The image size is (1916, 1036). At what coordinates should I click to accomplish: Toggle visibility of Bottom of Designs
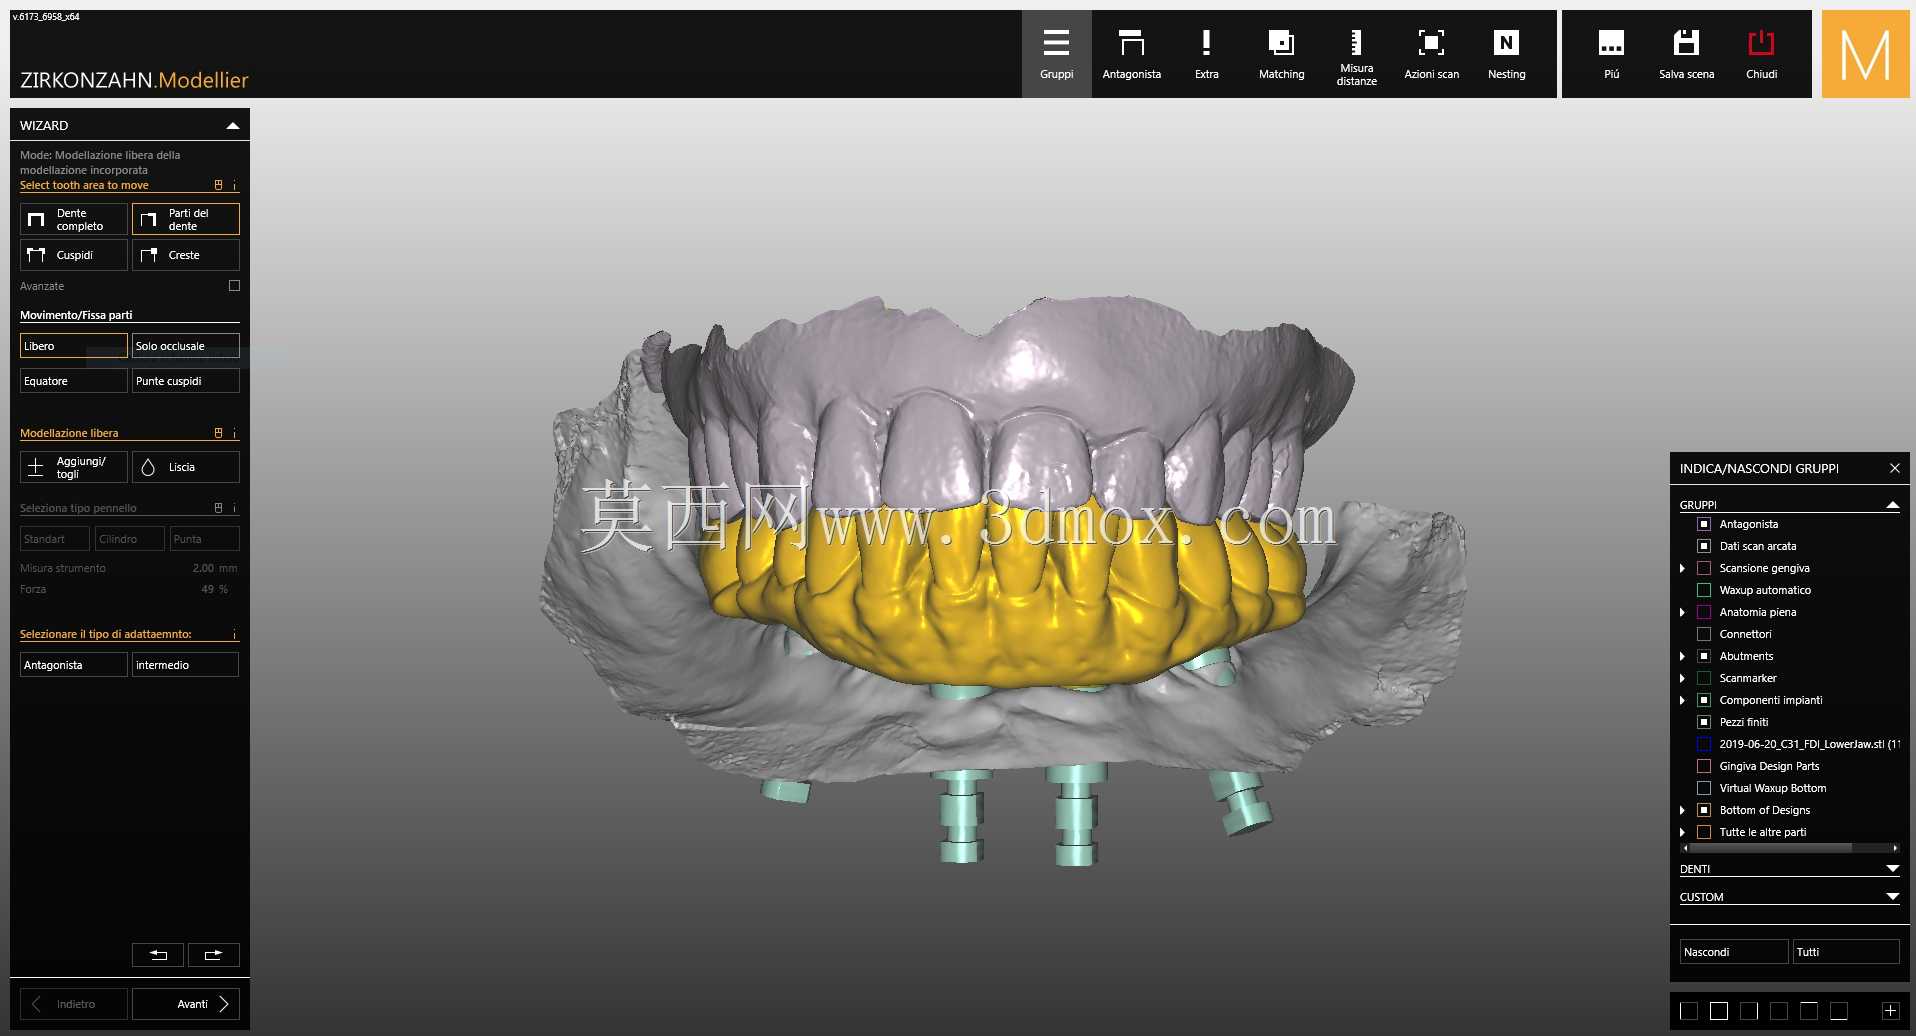tap(1704, 810)
